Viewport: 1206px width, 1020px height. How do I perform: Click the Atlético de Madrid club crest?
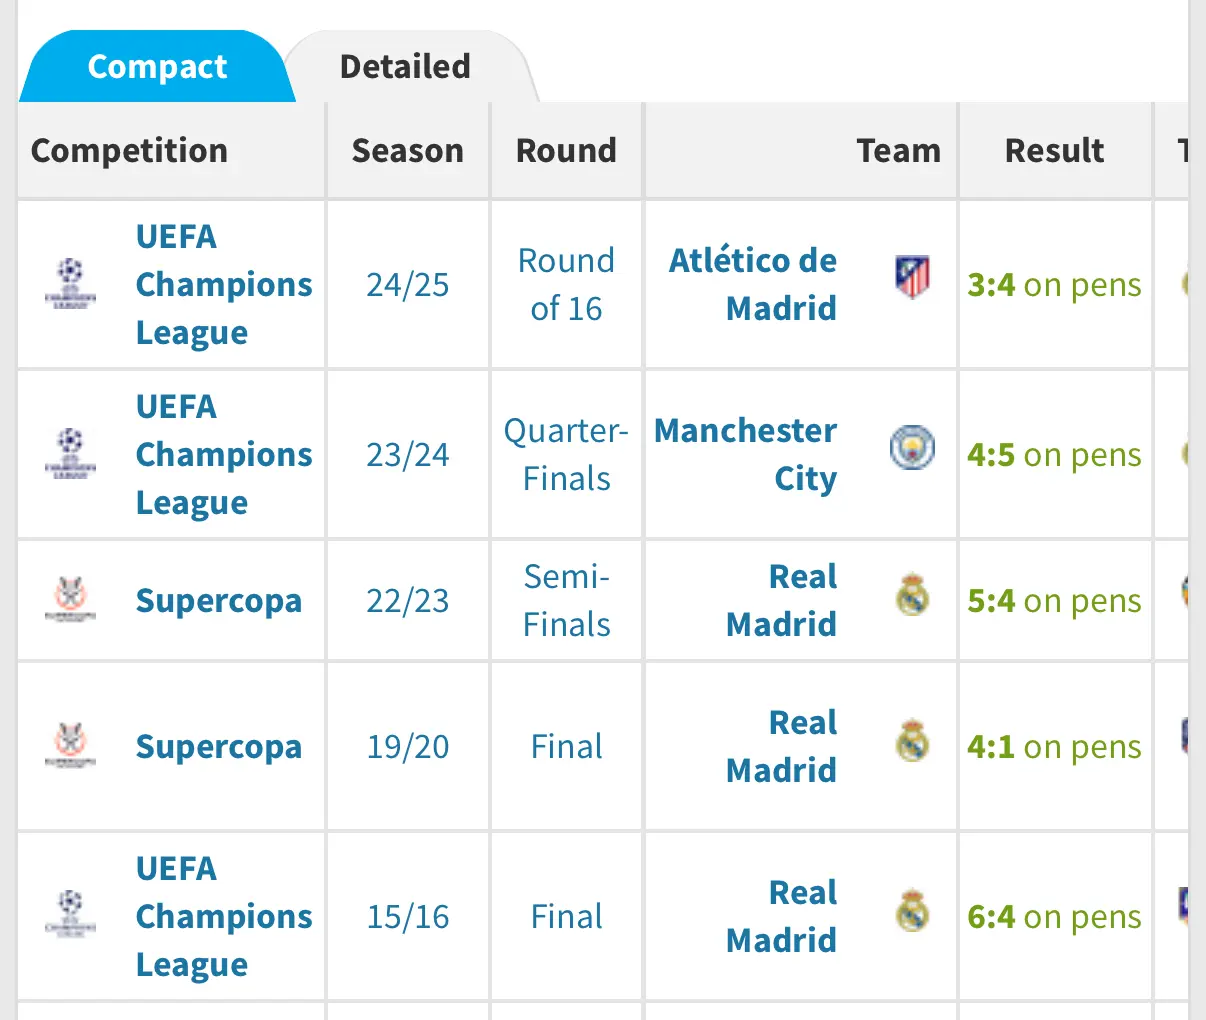912,277
